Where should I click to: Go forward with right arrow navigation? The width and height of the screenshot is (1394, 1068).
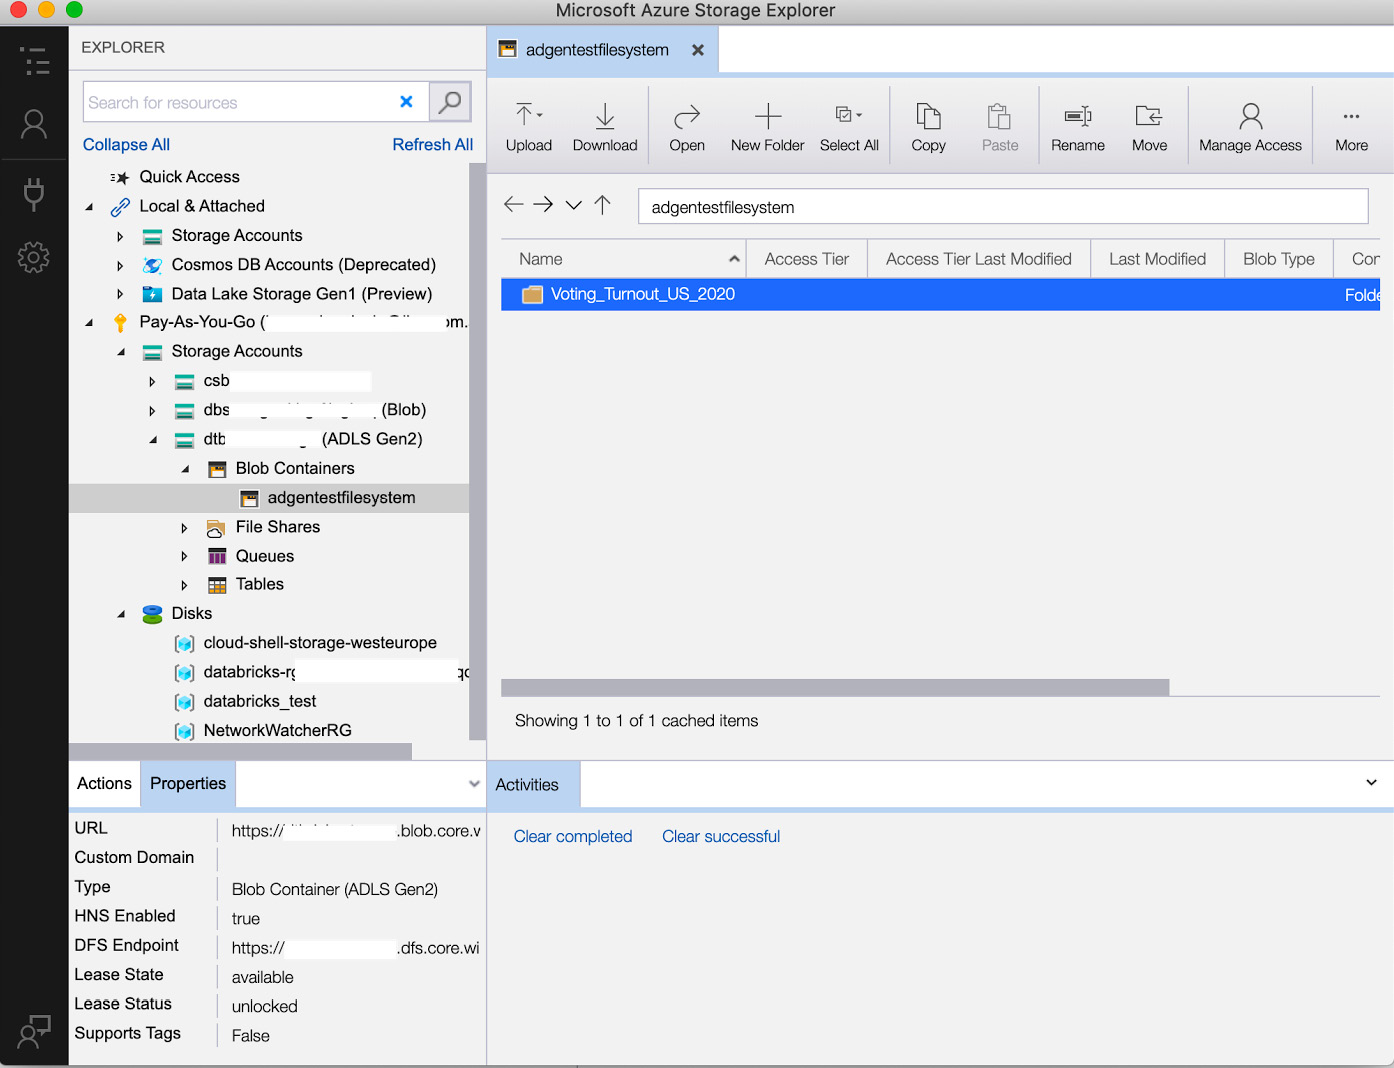[x=543, y=204]
